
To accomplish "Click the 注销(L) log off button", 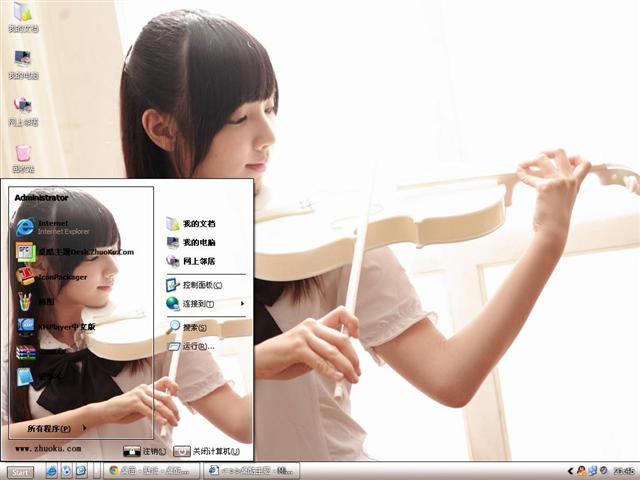I will 145,451.
